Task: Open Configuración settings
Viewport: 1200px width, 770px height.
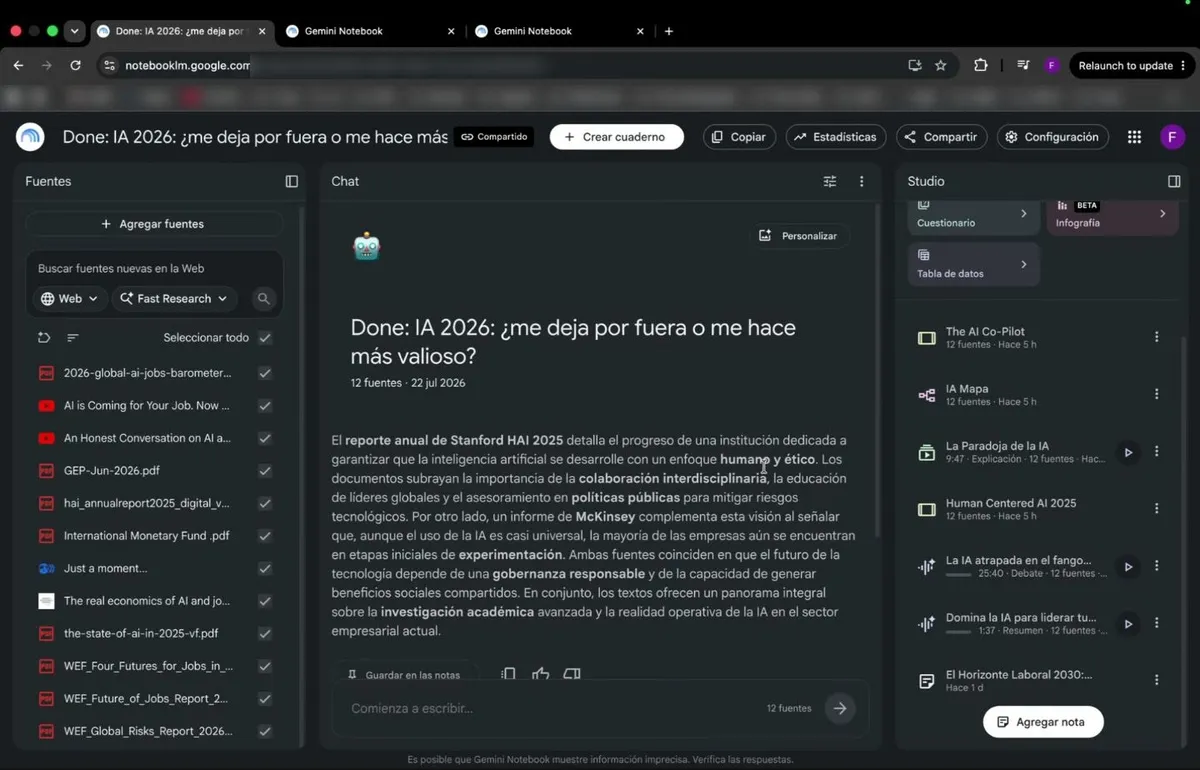Action: 1052,137
